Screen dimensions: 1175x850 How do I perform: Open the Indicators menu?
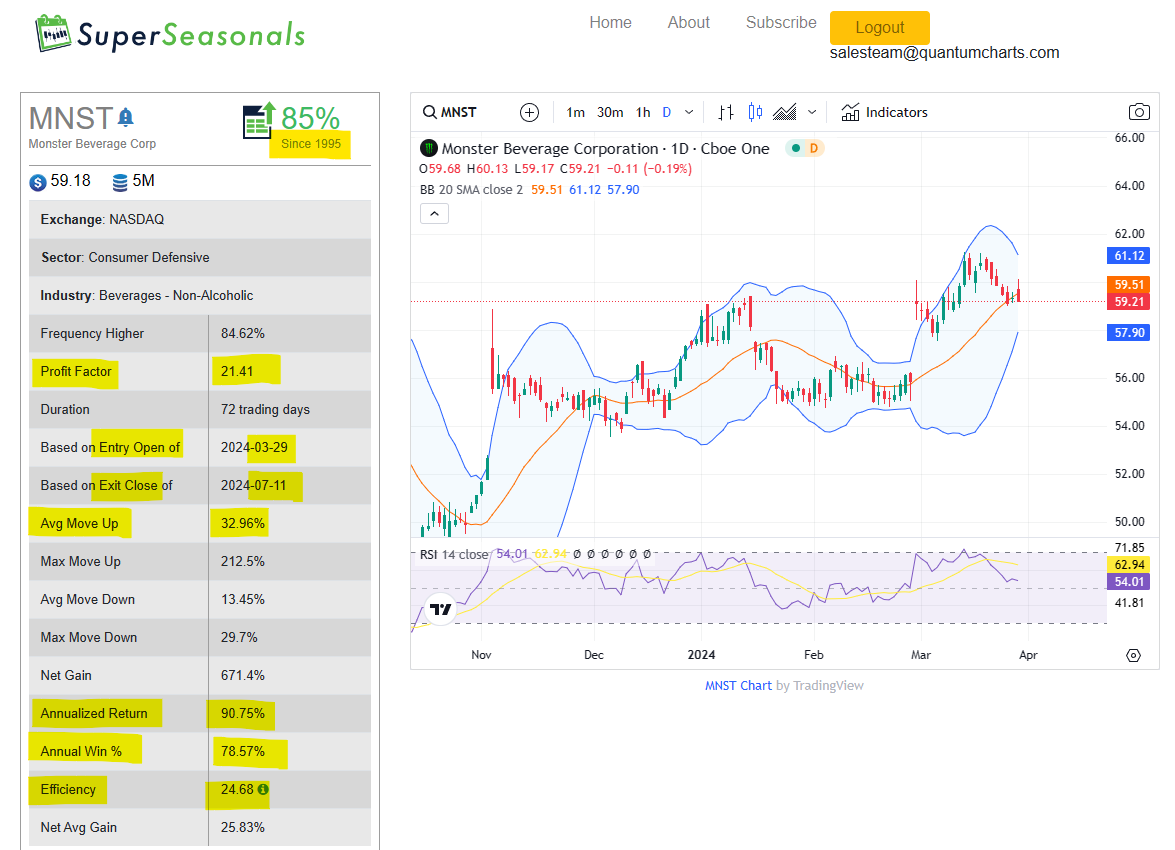coord(884,112)
